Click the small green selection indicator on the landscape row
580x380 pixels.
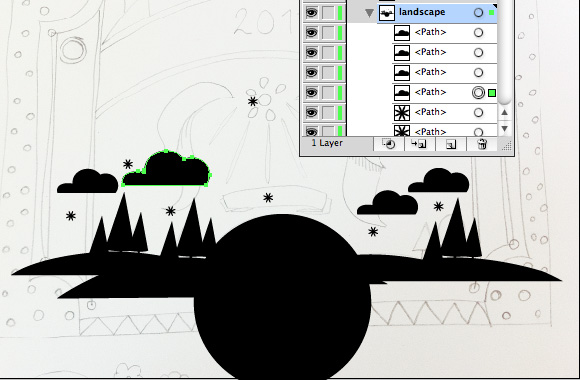coord(492,13)
